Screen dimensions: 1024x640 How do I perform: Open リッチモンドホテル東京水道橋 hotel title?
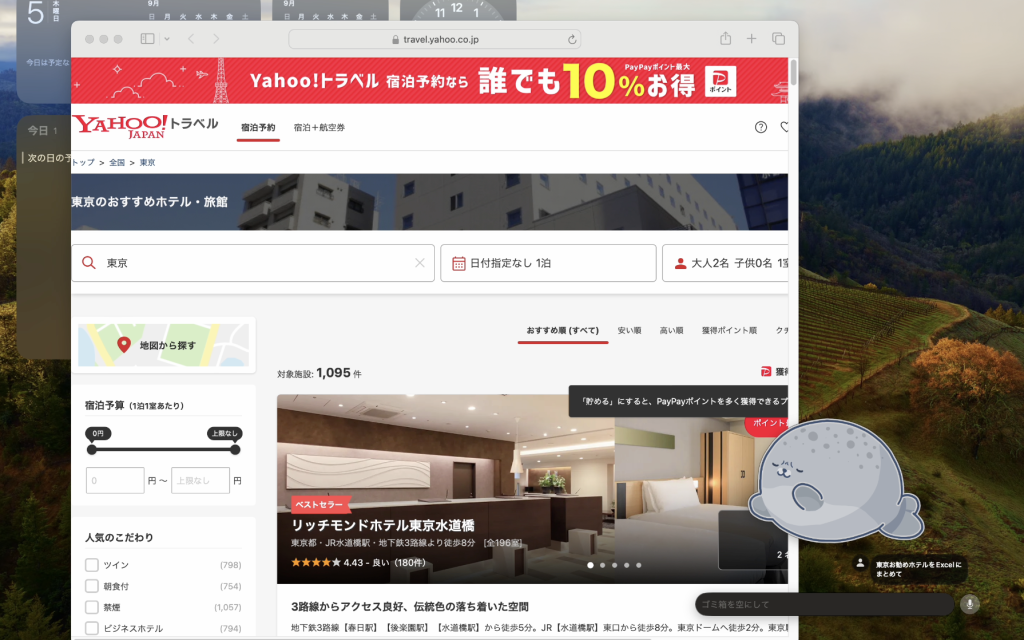pyautogui.click(x=383, y=526)
